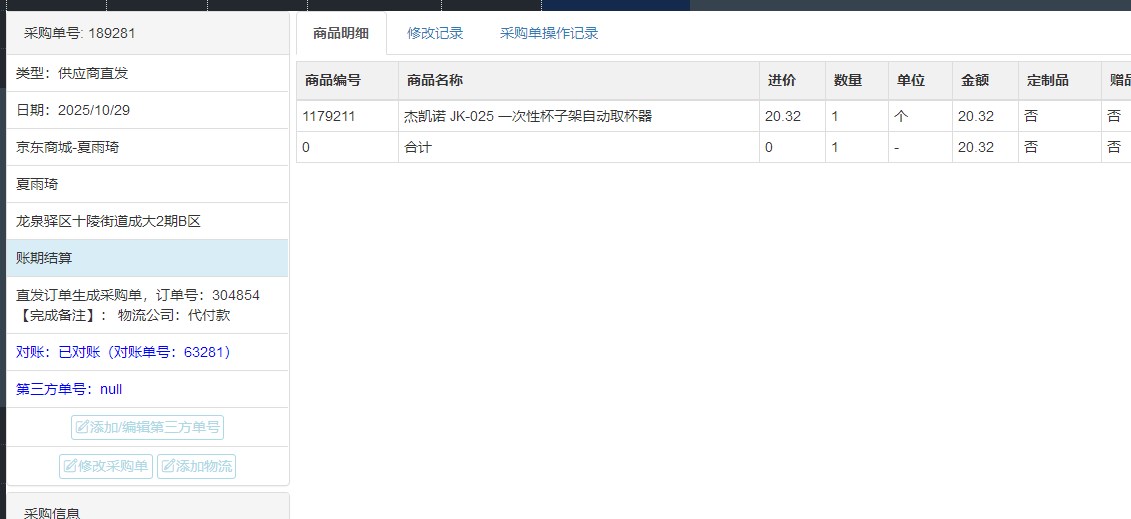The height and width of the screenshot is (519, 1131).
Task: Click the 商品编号 column header
Action: point(332,80)
